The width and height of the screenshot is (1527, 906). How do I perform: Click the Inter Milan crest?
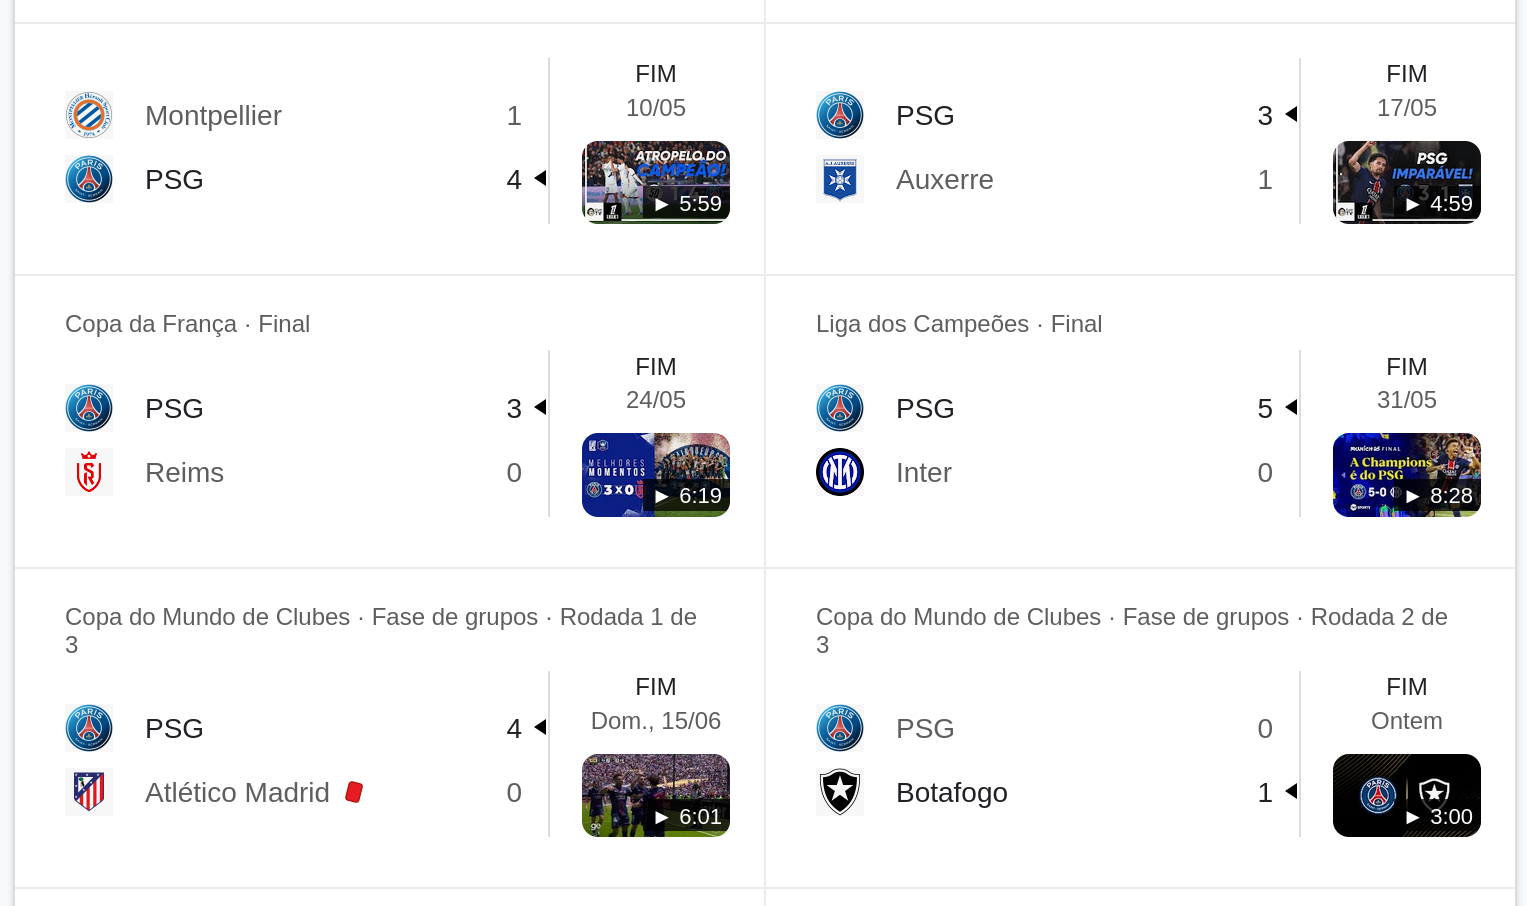(x=840, y=472)
